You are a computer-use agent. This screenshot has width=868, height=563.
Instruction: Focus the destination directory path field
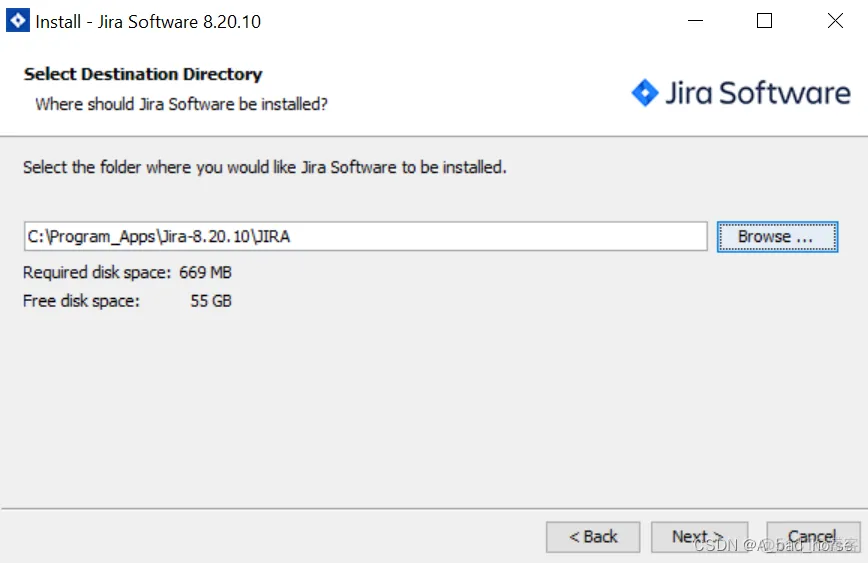coord(365,236)
